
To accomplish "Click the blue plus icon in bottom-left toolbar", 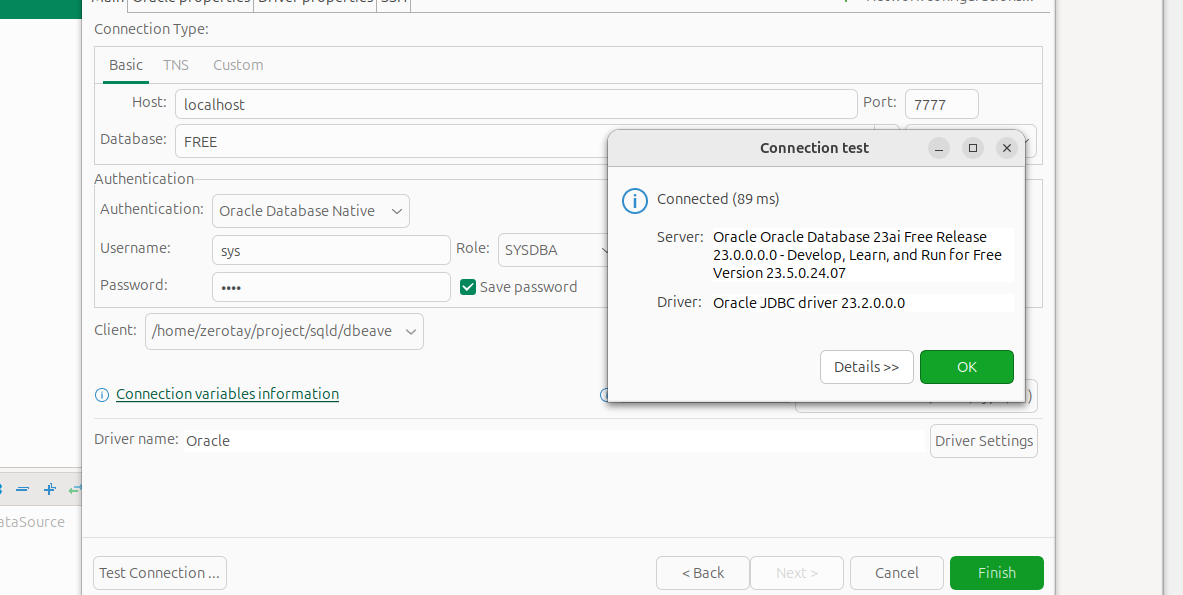I will pos(49,489).
